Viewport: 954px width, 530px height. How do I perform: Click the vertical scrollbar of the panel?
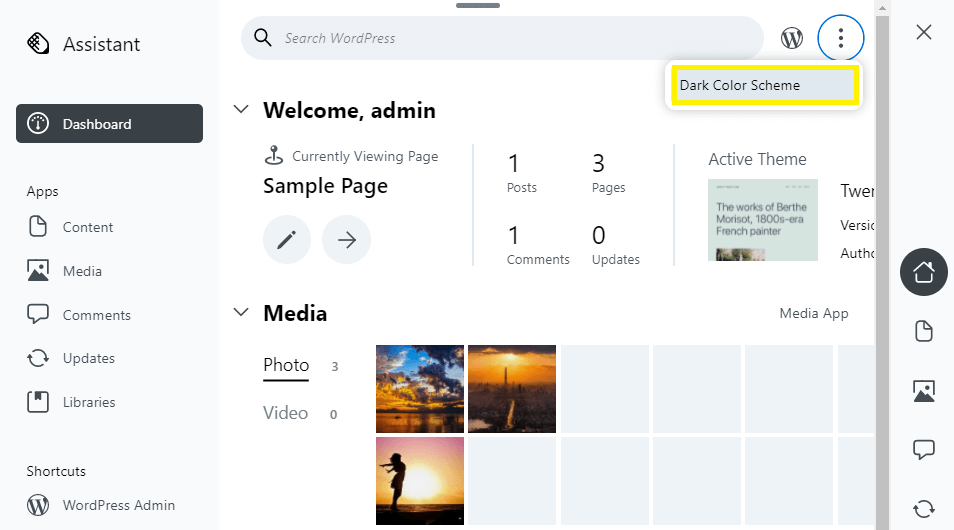pyautogui.click(x=882, y=273)
